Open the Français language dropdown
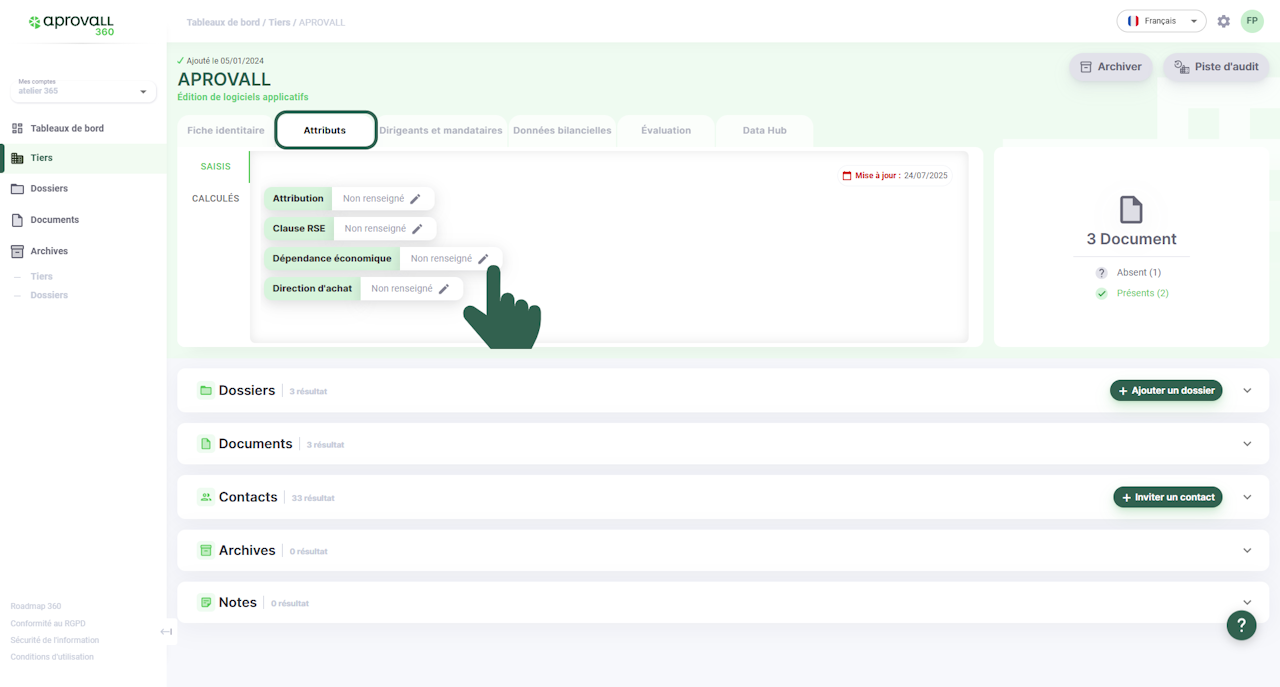Viewport: 1280px width, 687px height. point(1161,21)
